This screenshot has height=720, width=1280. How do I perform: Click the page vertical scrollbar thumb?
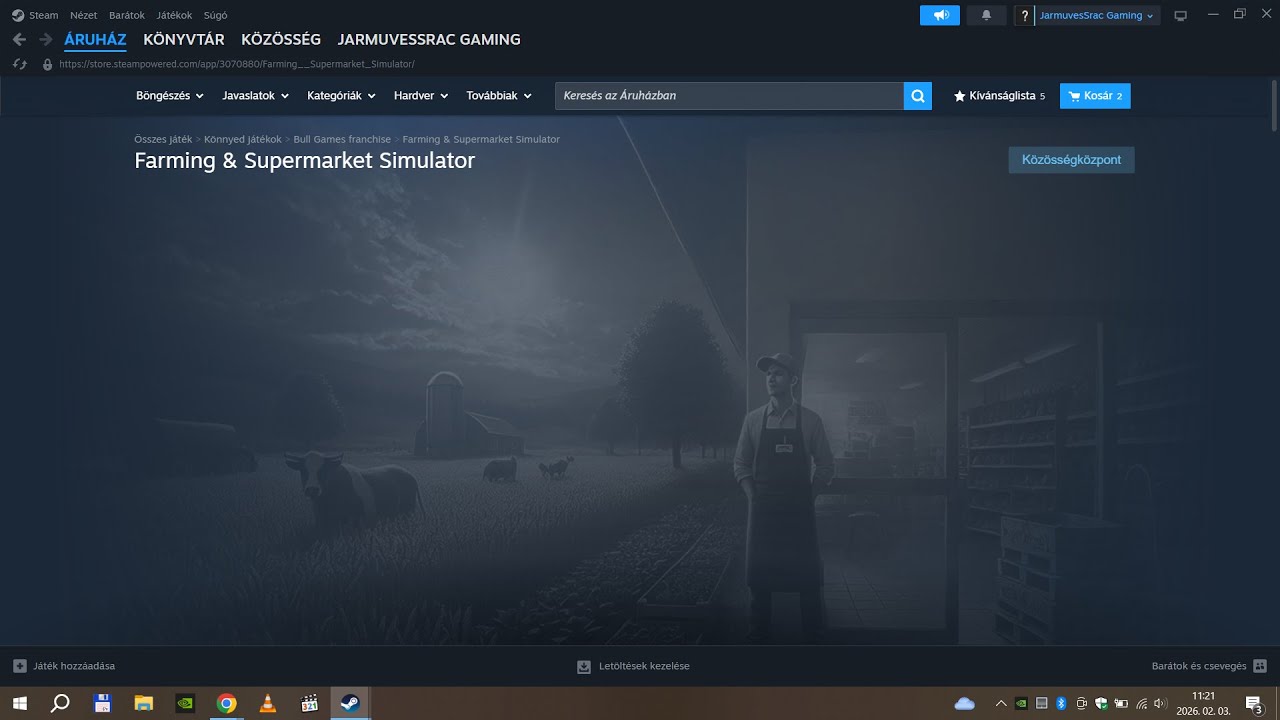[x=1273, y=105]
